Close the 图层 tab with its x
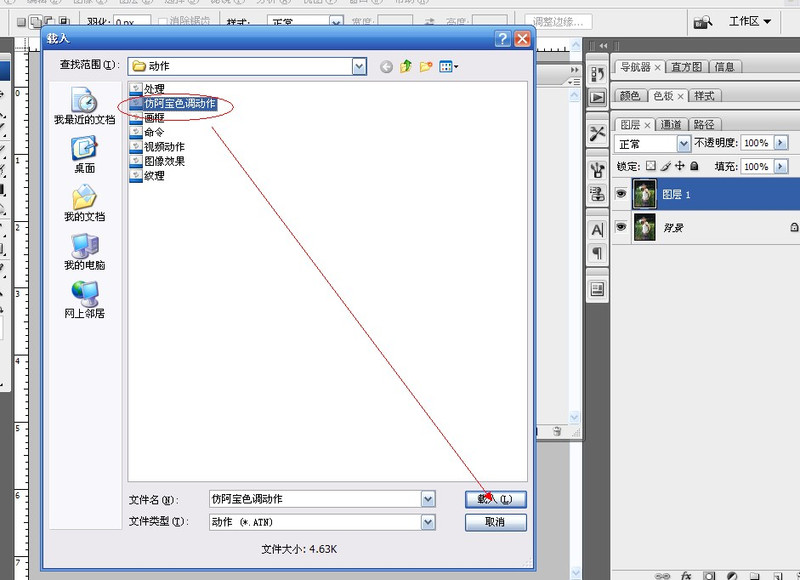 click(x=647, y=125)
